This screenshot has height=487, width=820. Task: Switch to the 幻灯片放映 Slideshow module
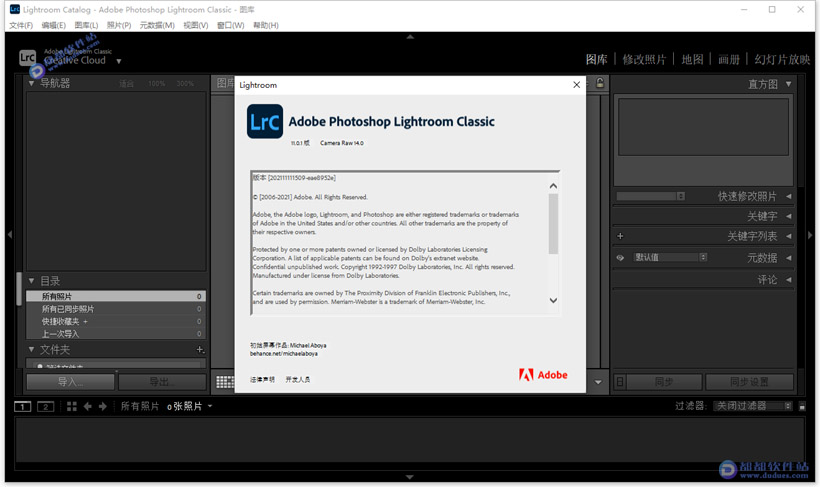[782, 60]
